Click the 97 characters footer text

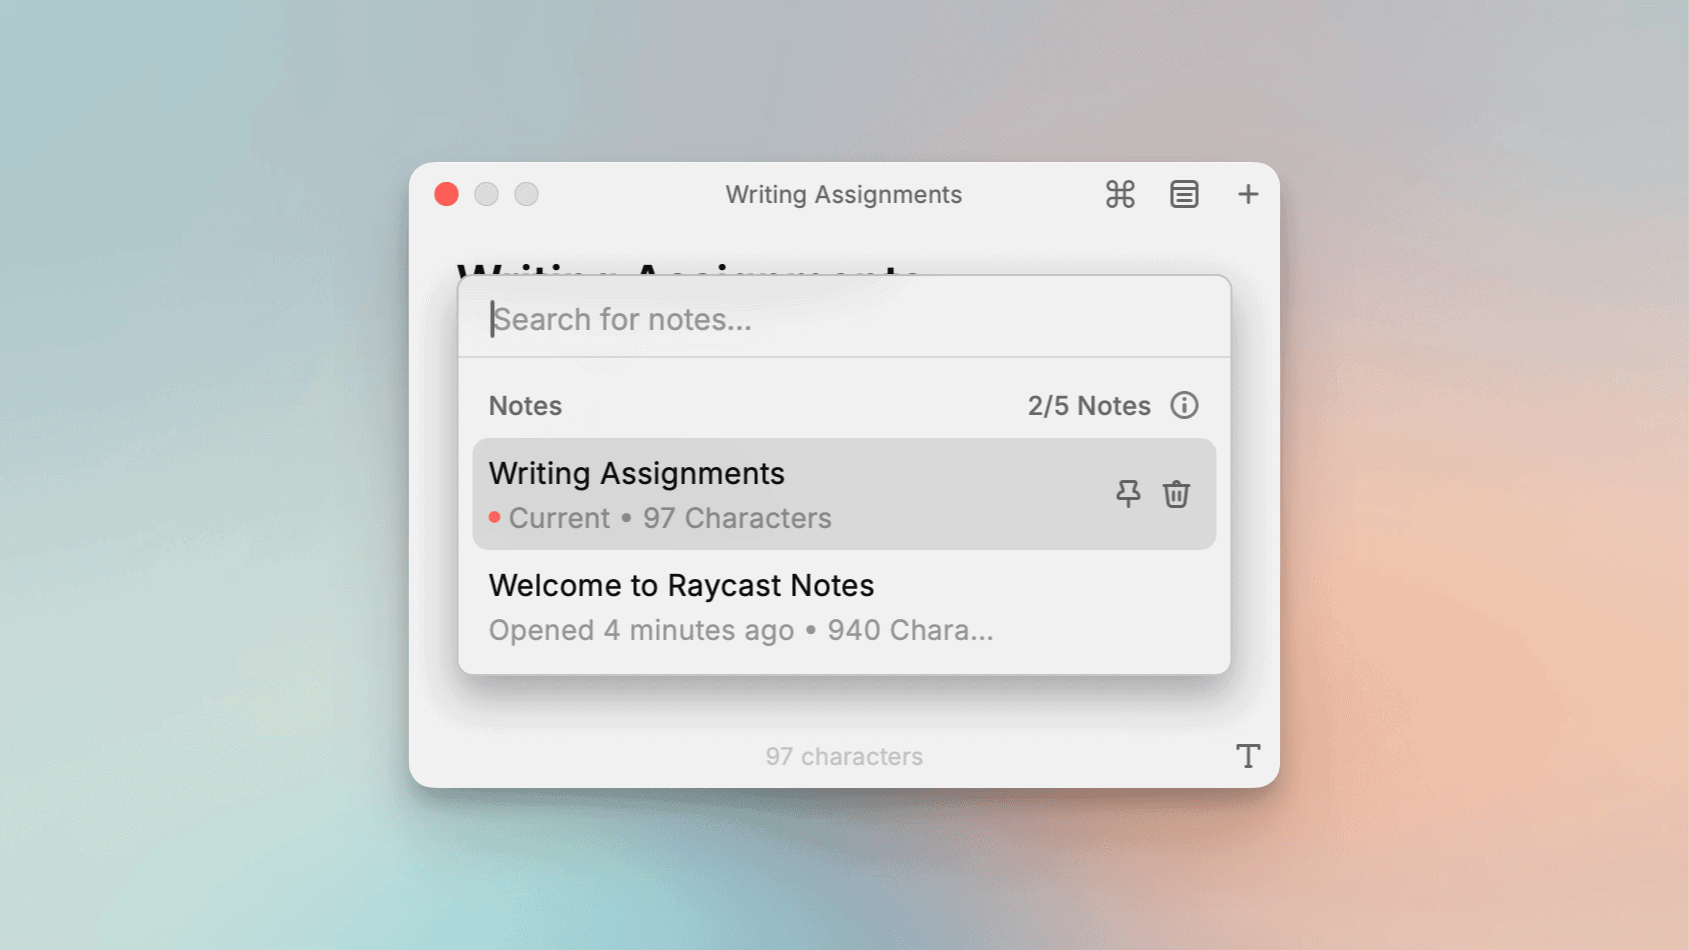[844, 757]
